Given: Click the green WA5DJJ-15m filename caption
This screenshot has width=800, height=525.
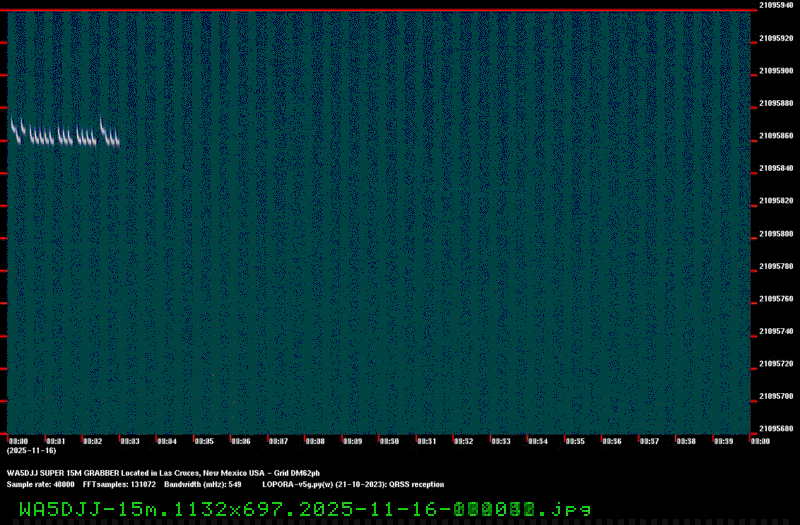Looking at the screenshot, I should pos(305,509).
